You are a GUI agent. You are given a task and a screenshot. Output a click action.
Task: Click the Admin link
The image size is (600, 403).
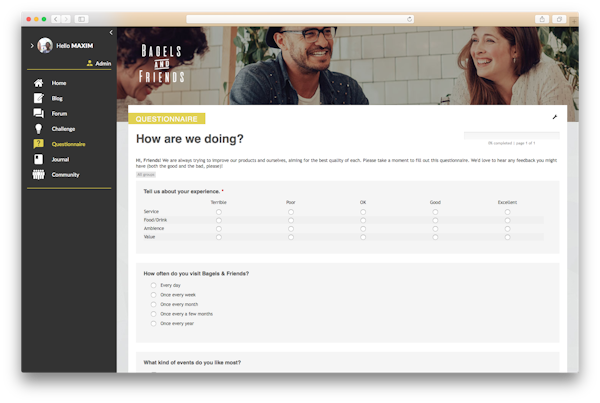(103, 64)
